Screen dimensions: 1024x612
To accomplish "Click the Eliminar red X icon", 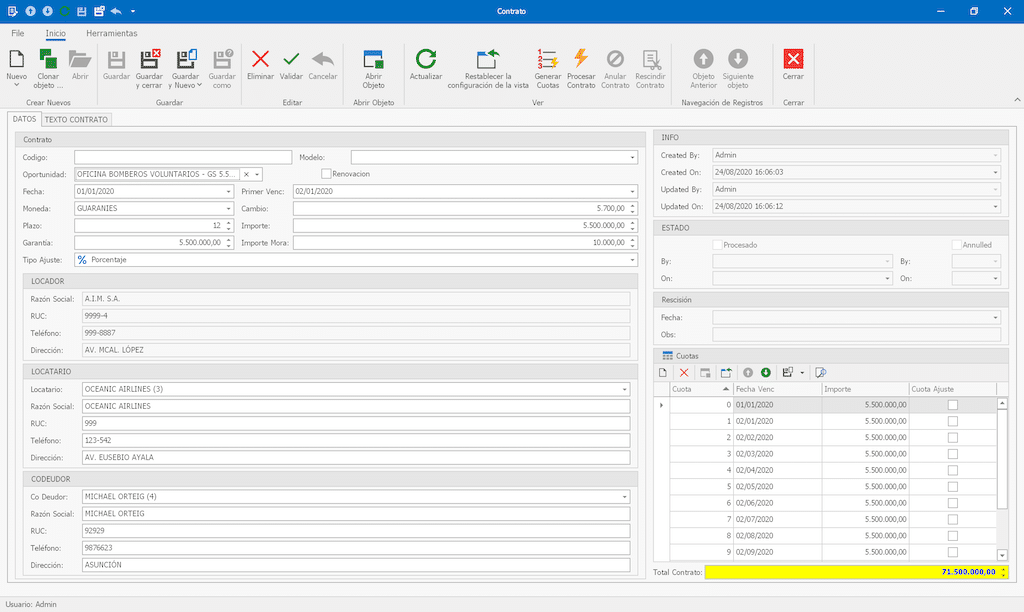I will [x=260, y=60].
